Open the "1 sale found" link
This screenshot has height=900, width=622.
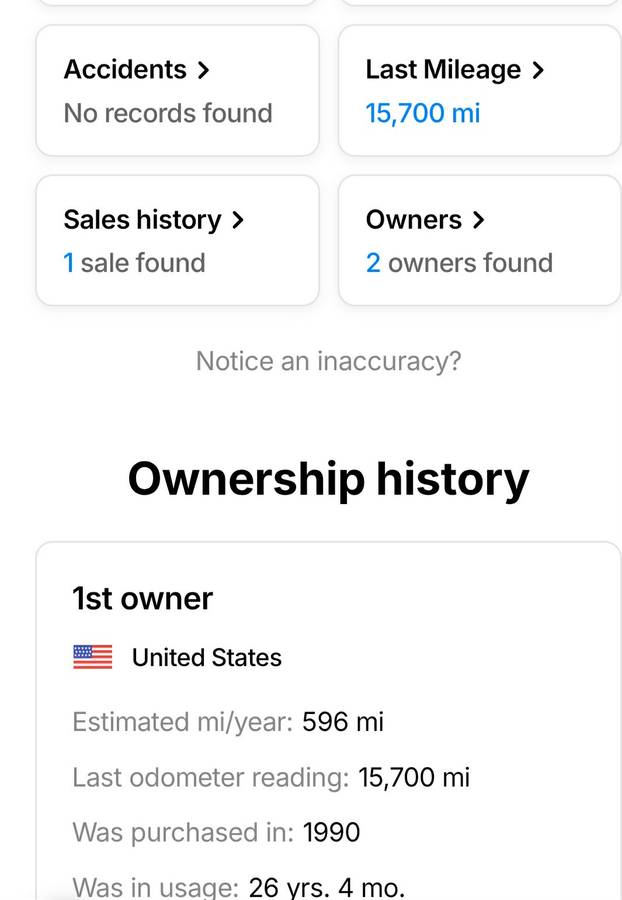click(134, 263)
